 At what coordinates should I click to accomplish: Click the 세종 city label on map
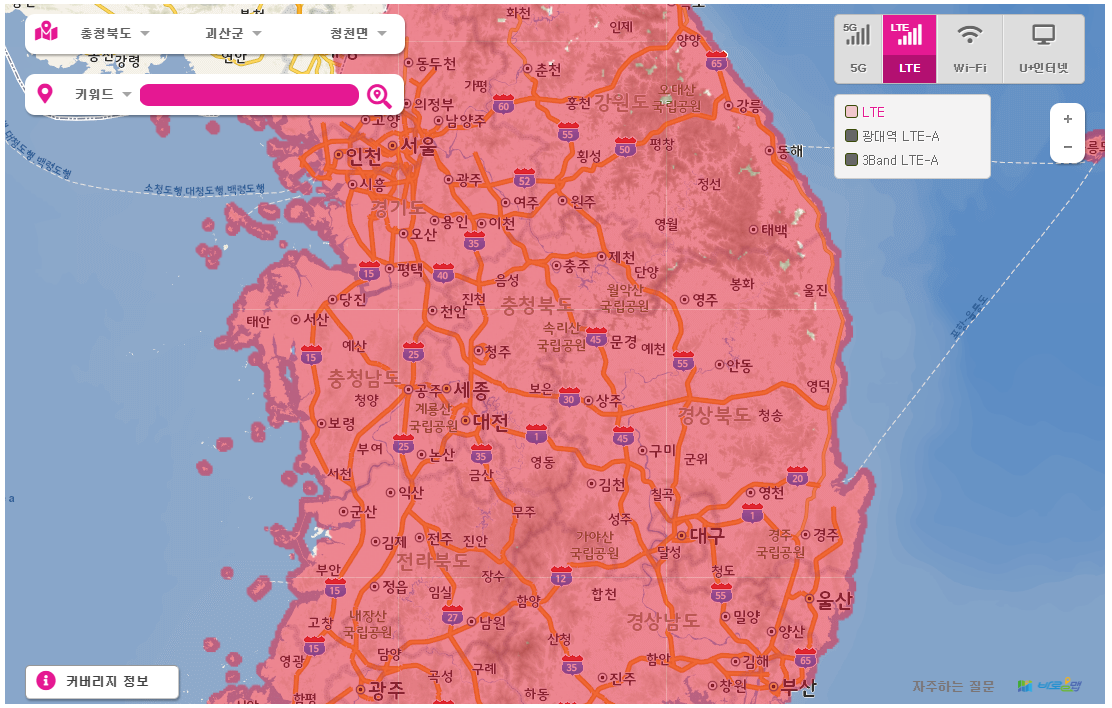coord(472,390)
